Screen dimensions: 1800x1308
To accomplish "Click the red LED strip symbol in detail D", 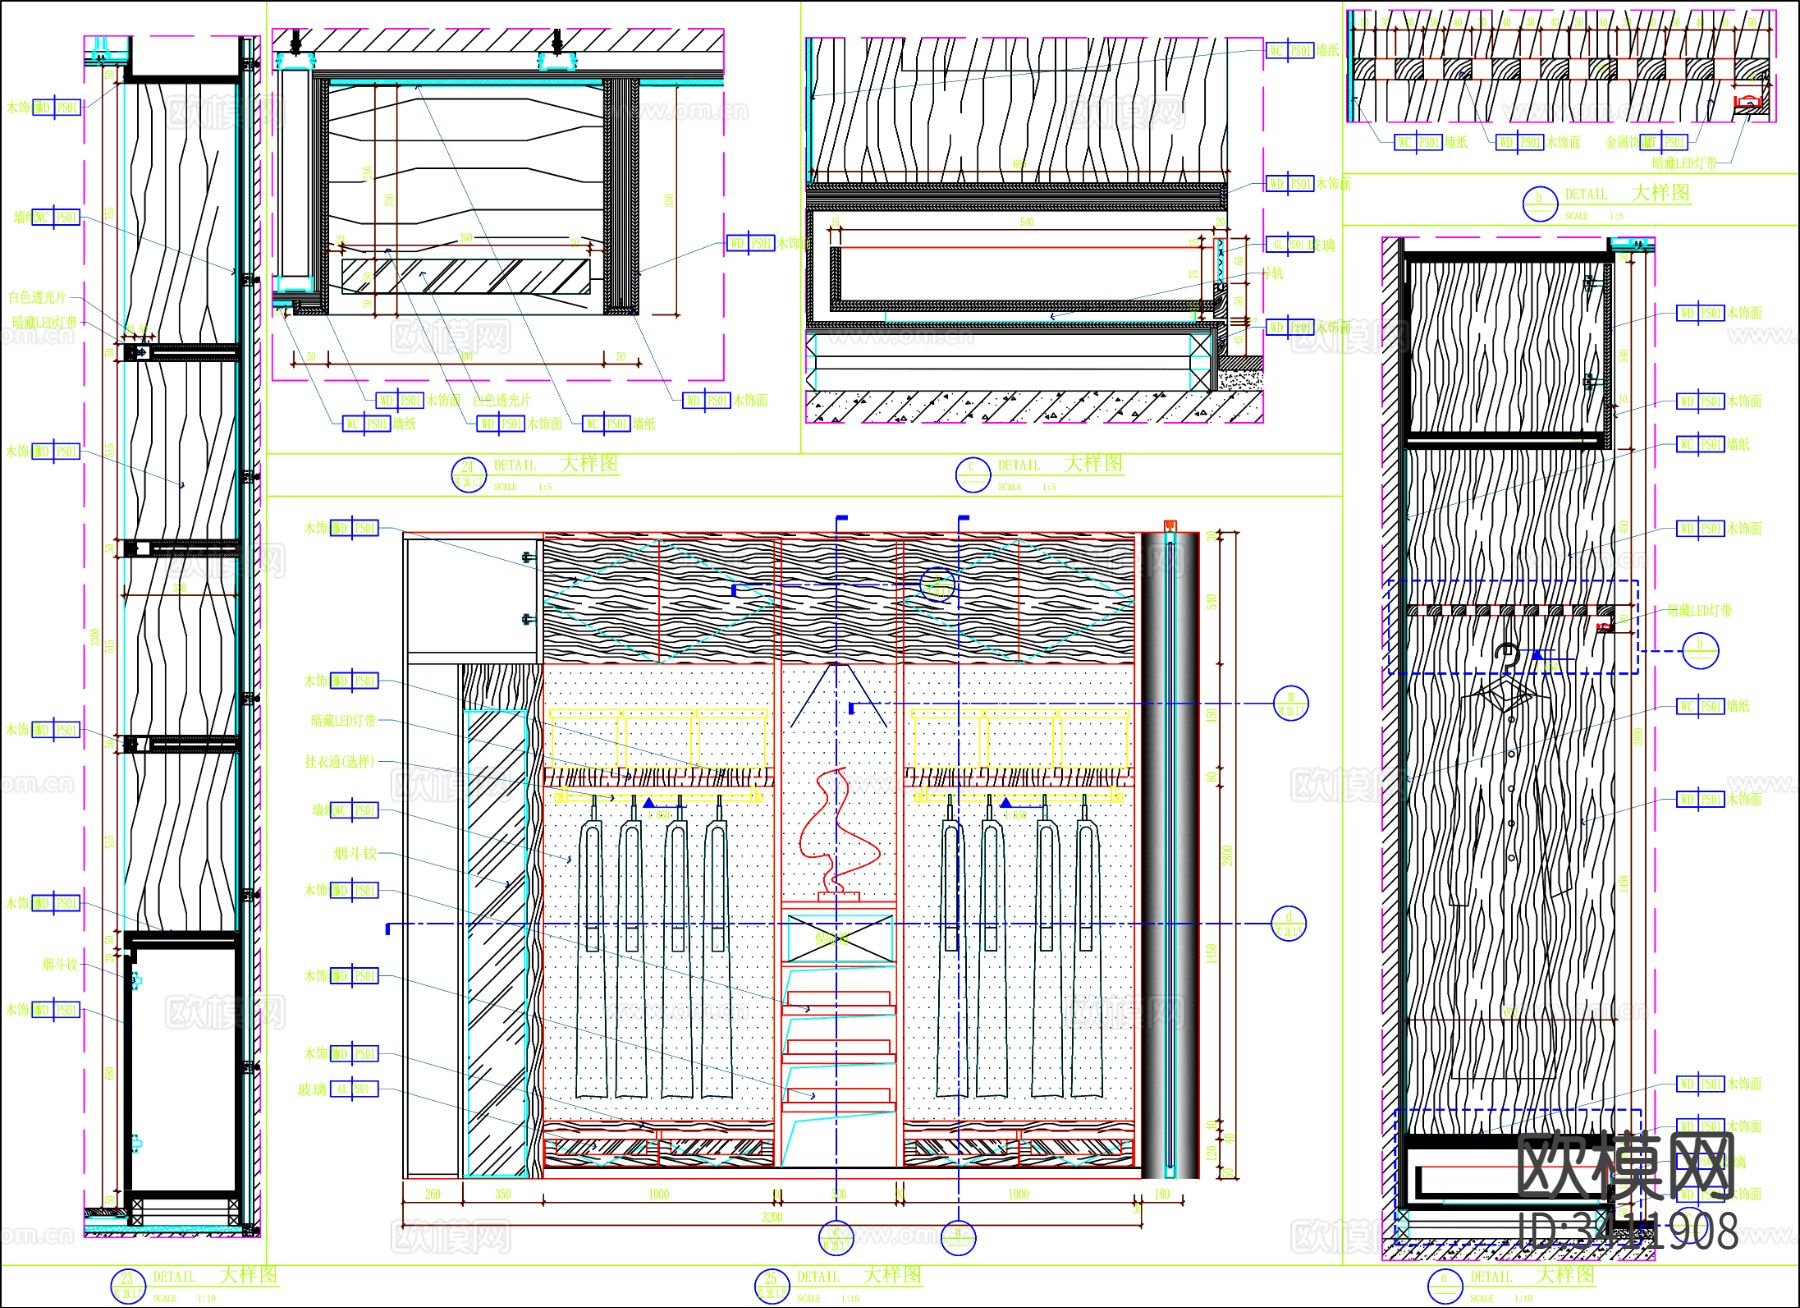I will click(1746, 102).
